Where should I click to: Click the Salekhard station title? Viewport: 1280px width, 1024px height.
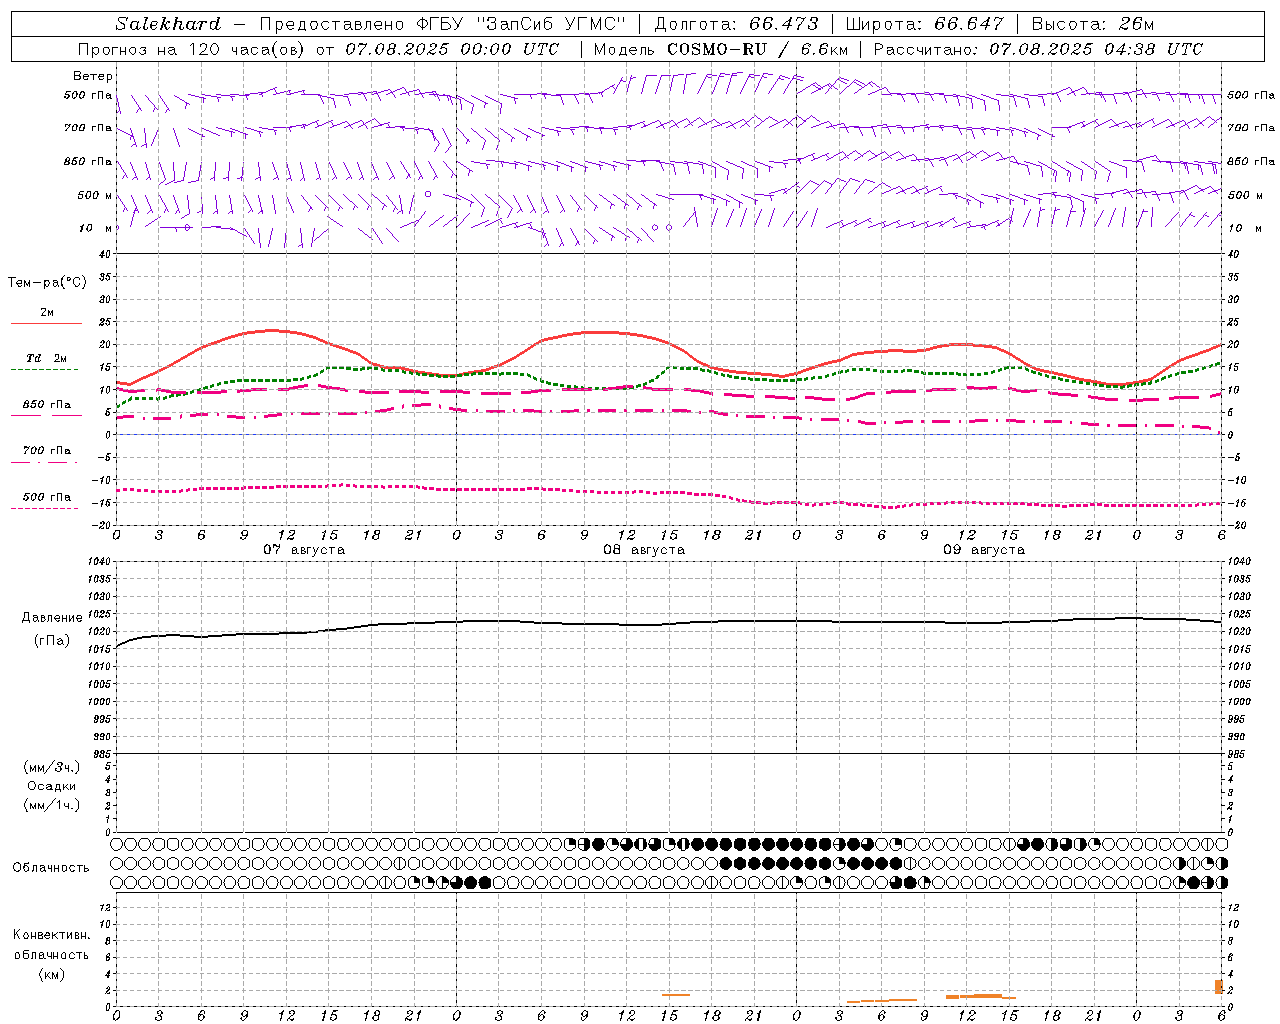tap(168, 24)
